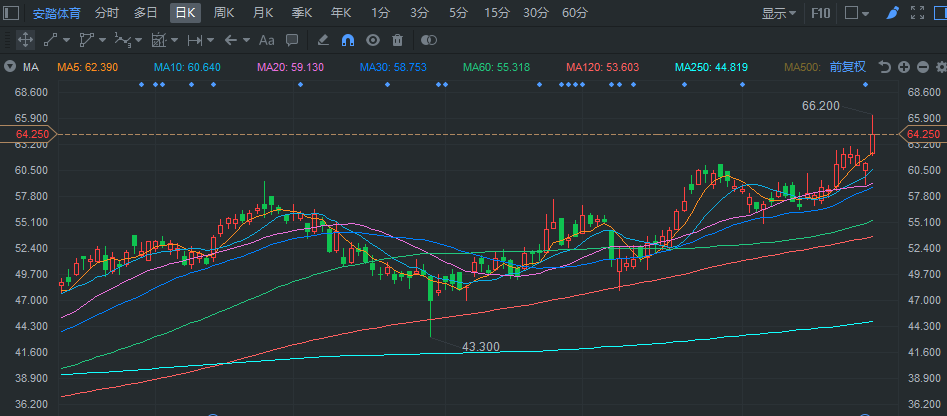947x416 pixels.
Task: Zoom out chart with minus icon
Action: coord(922,67)
